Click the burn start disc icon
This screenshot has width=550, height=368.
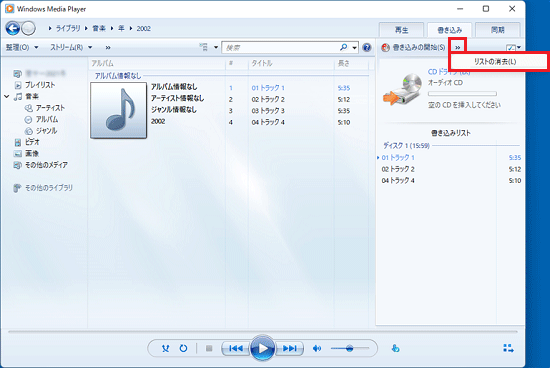(385, 47)
